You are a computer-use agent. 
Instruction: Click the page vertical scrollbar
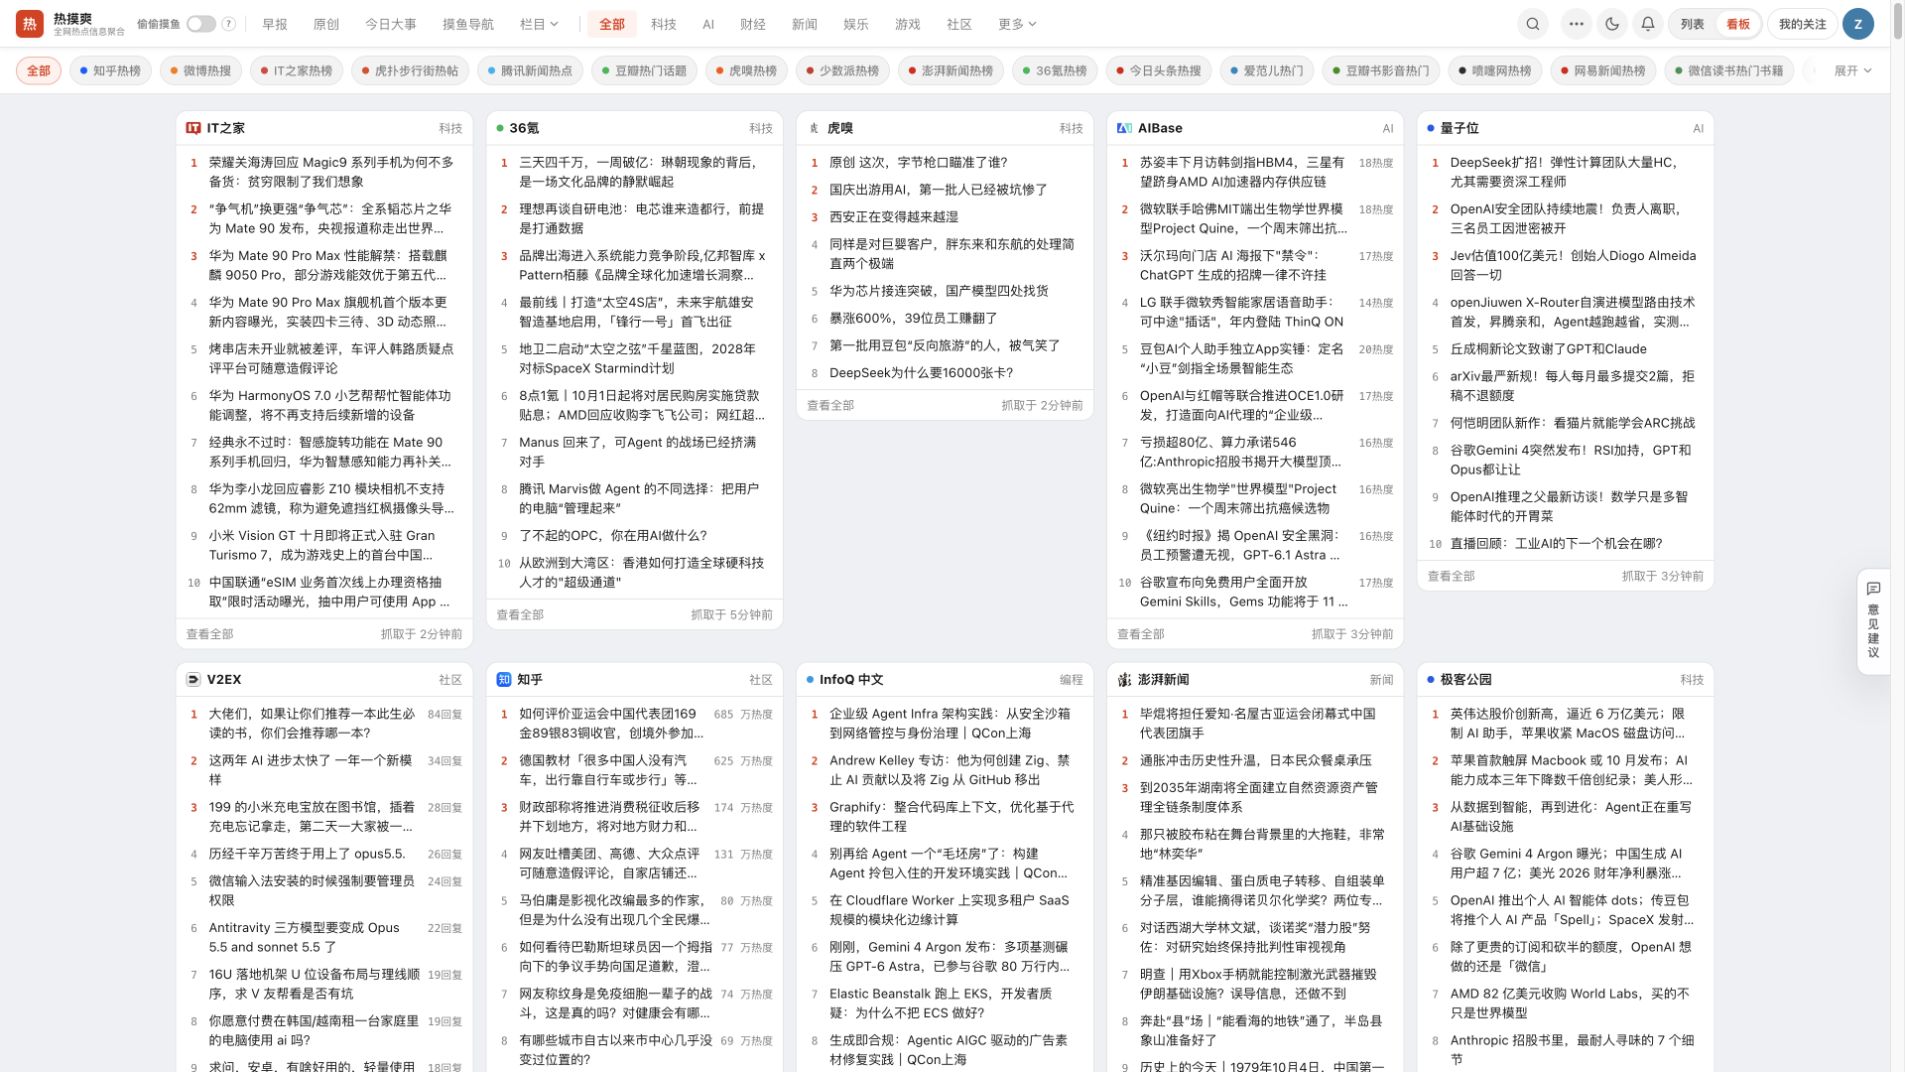(x=1897, y=20)
